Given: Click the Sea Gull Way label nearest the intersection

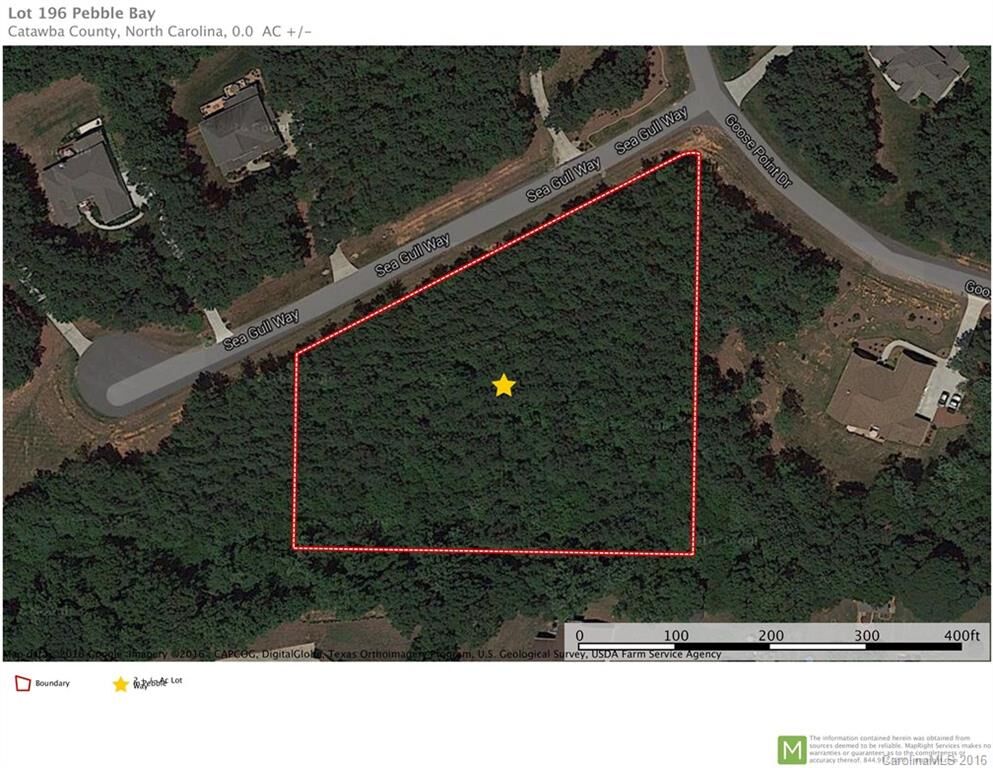Looking at the screenshot, I should click(x=651, y=130).
